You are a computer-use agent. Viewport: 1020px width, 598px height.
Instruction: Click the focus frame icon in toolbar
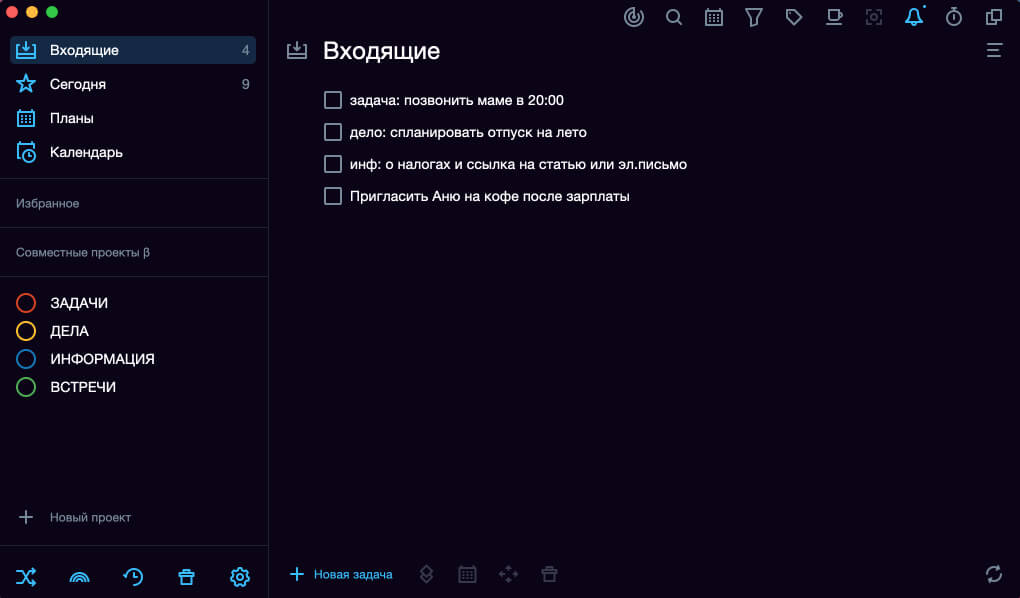coord(874,17)
